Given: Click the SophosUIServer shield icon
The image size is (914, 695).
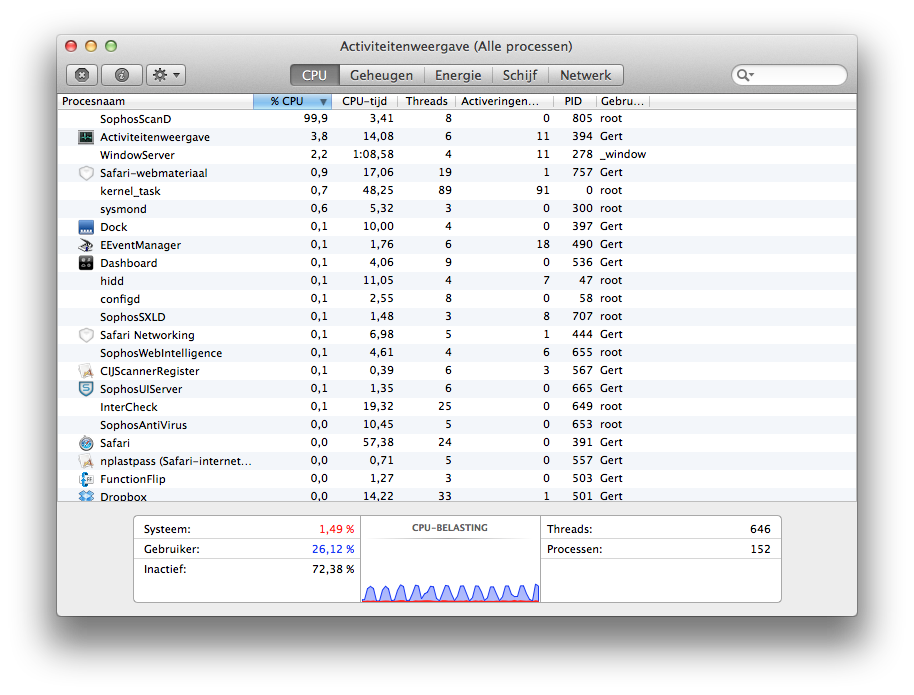Looking at the screenshot, I should [86, 389].
